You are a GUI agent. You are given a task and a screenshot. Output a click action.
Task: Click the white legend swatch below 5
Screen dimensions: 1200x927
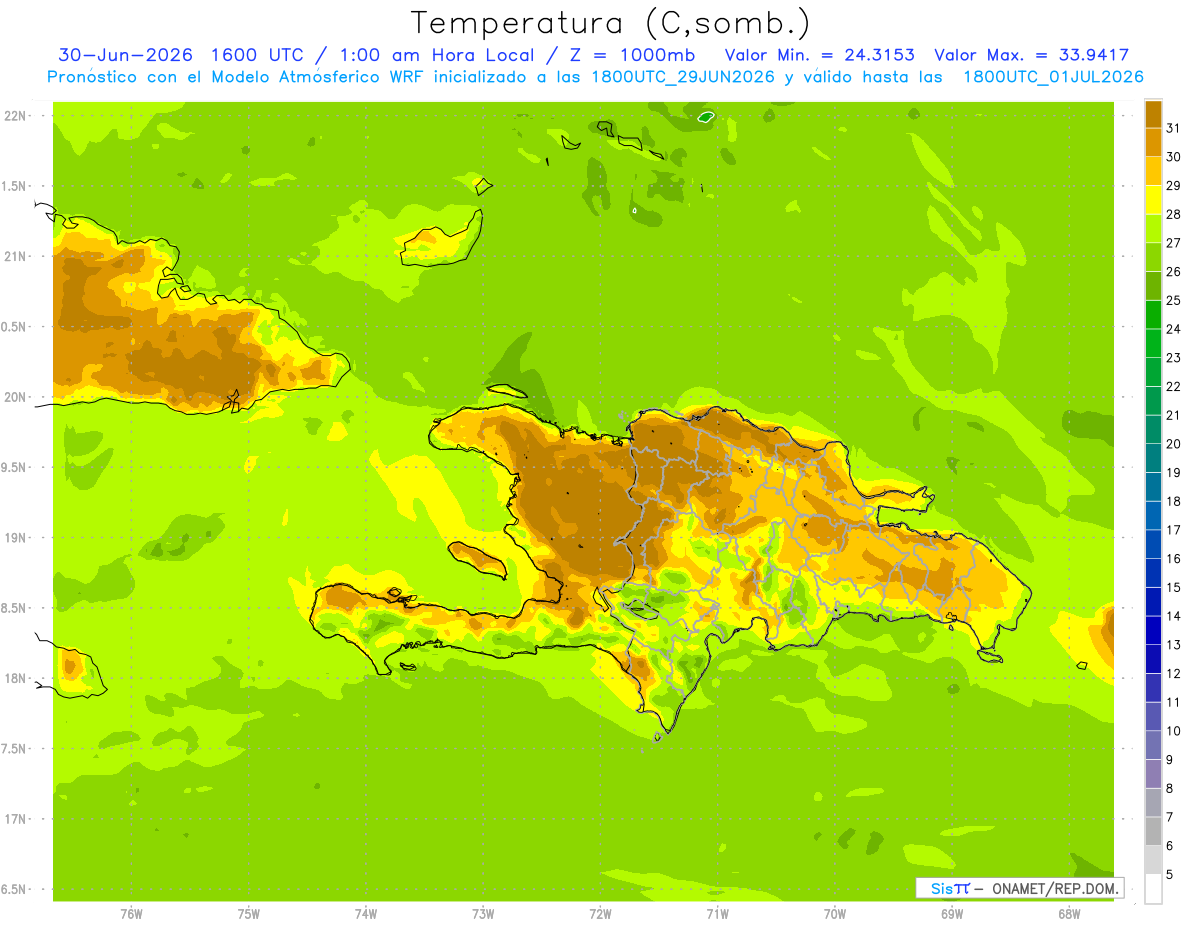point(1153,889)
